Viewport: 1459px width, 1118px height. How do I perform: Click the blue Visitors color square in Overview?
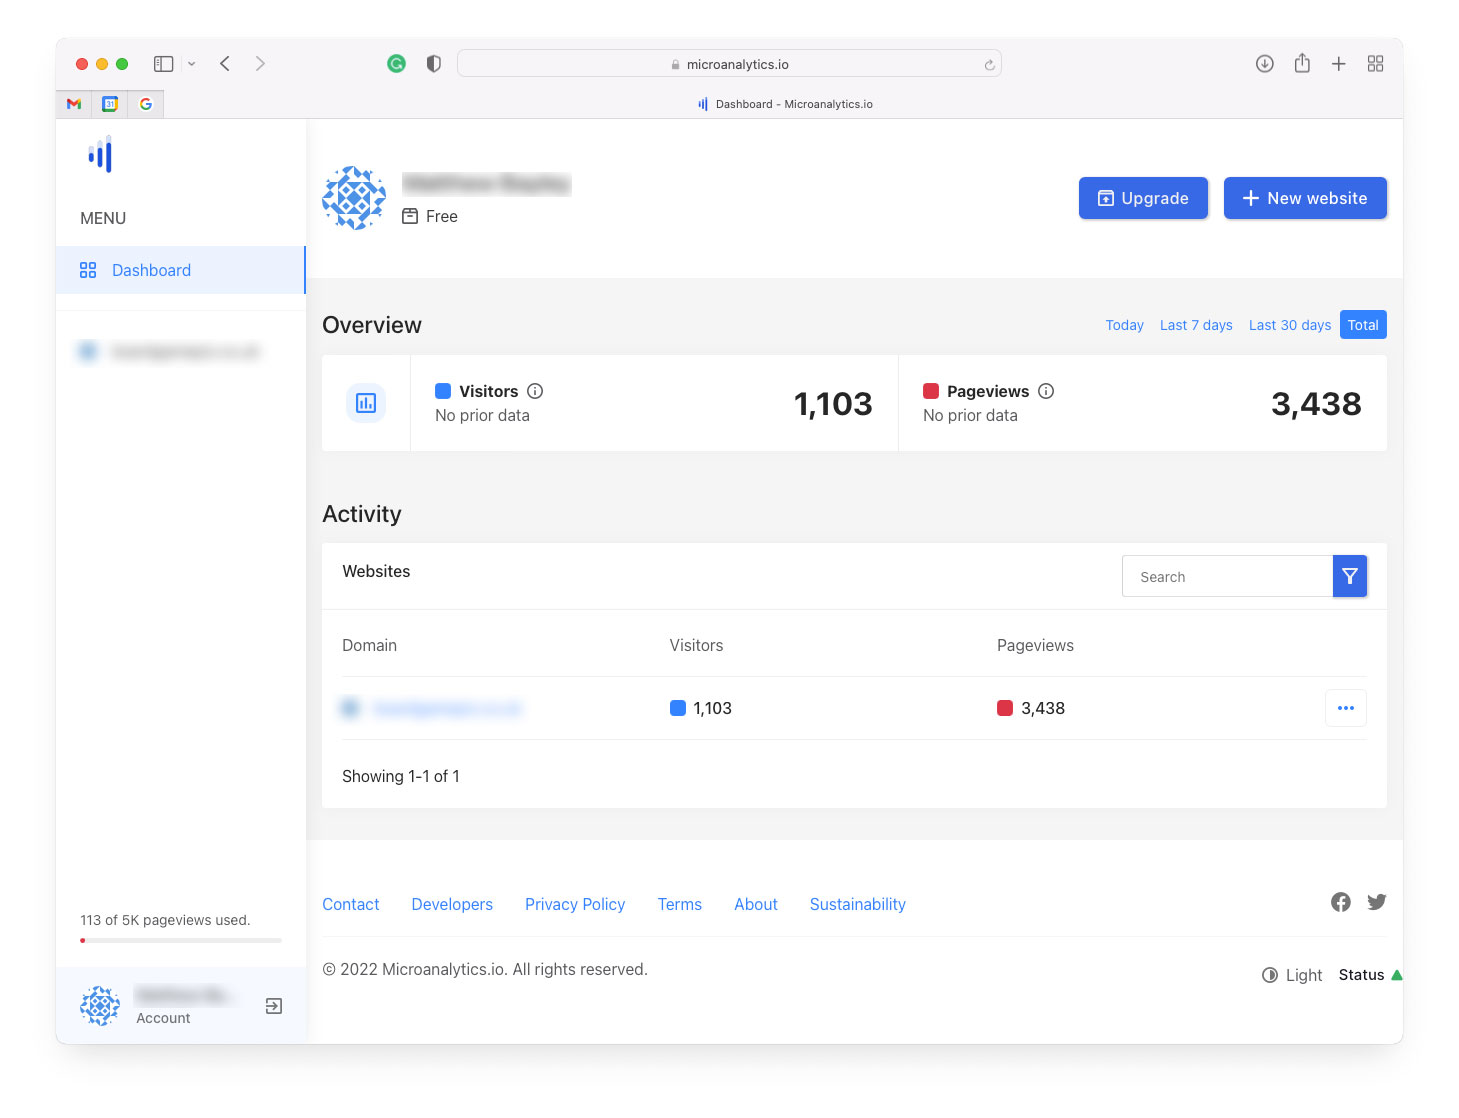[443, 391]
